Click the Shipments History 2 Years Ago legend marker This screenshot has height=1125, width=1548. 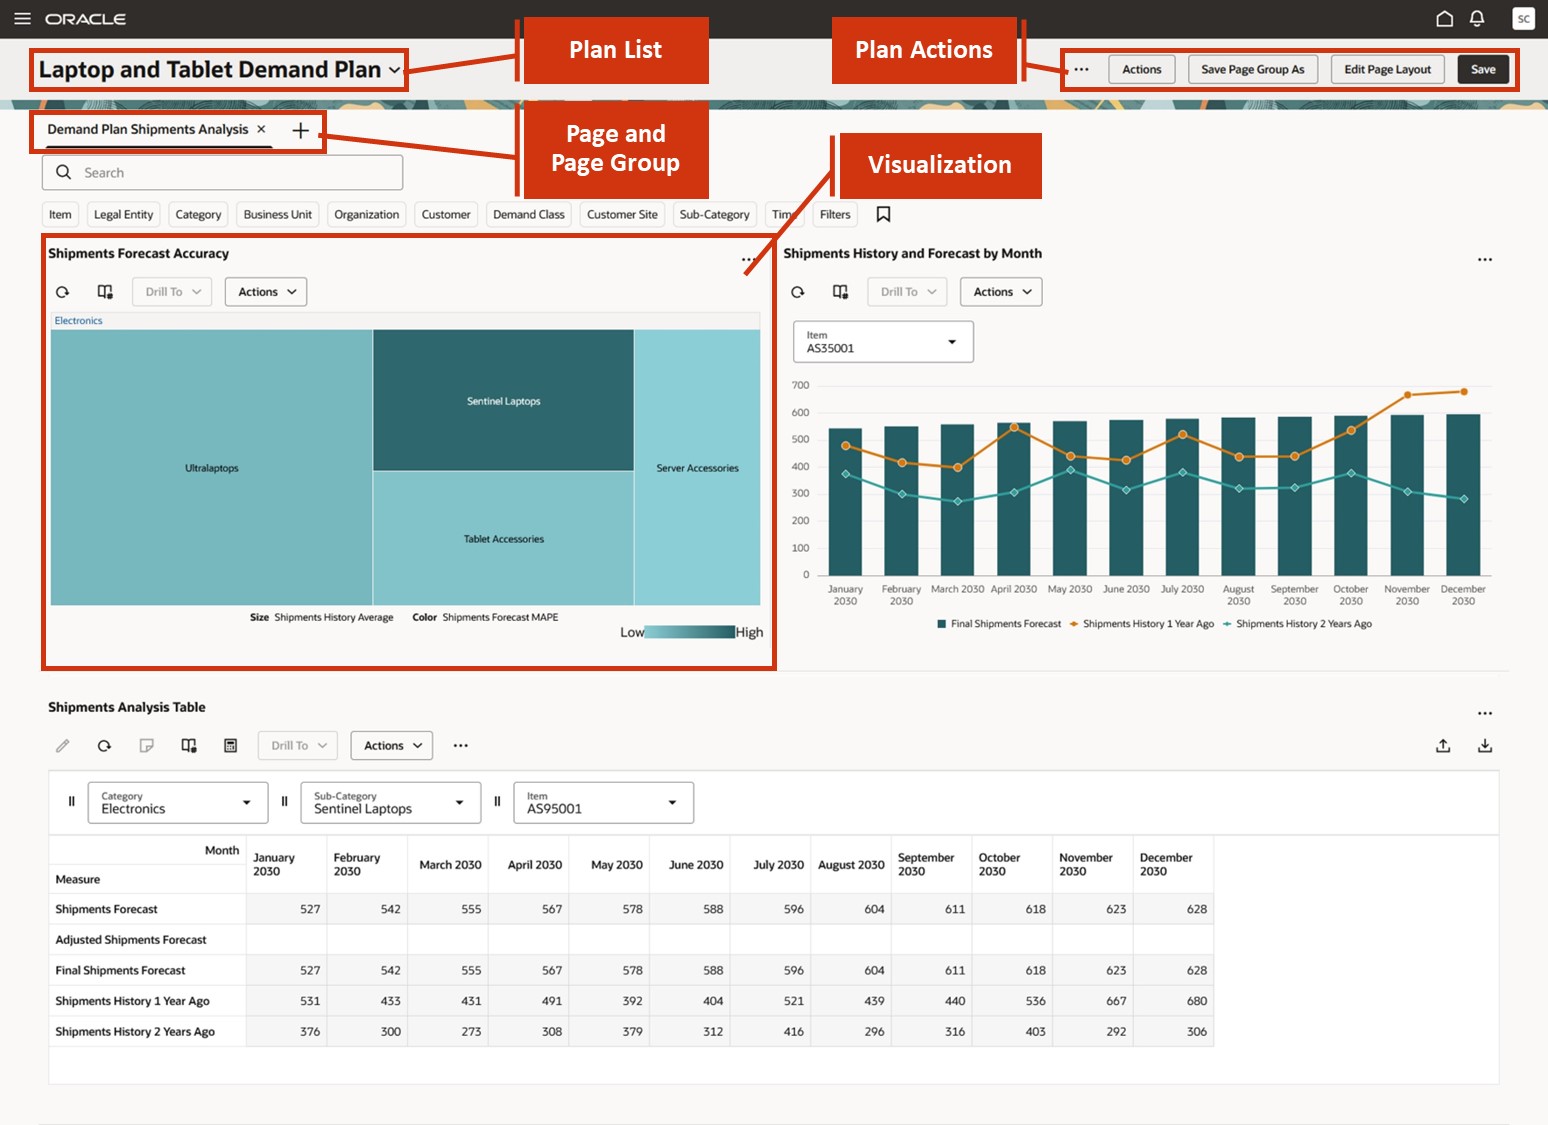pos(1227,624)
